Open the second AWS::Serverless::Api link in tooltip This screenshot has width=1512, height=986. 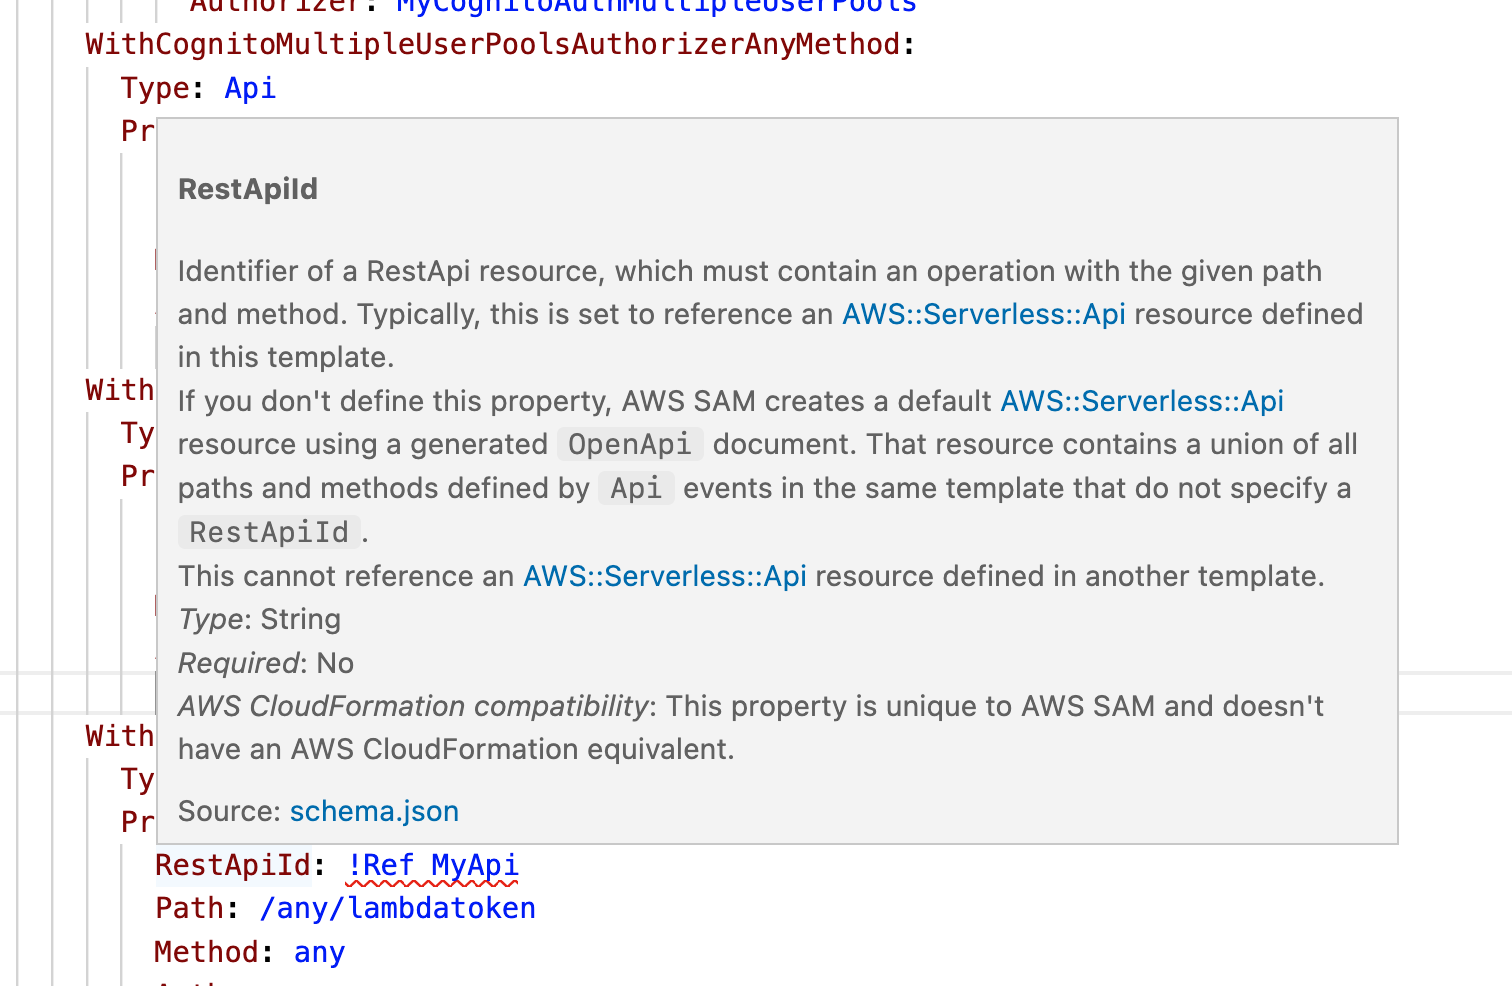click(x=1141, y=401)
